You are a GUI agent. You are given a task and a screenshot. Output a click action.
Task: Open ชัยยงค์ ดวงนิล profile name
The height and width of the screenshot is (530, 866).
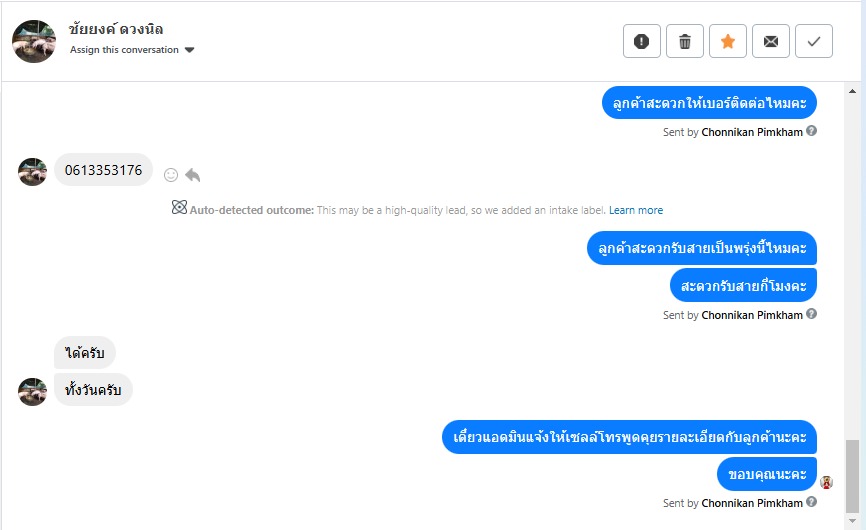(x=116, y=29)
